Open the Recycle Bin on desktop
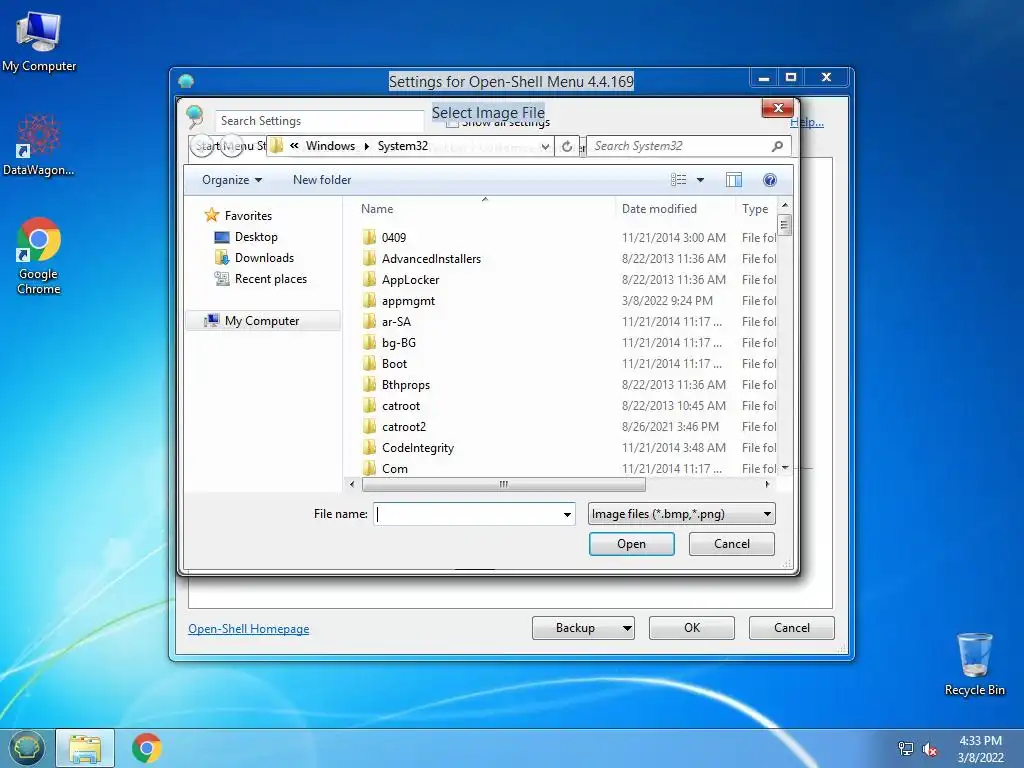The image size is (1024, 768). (x=974, y=664)
